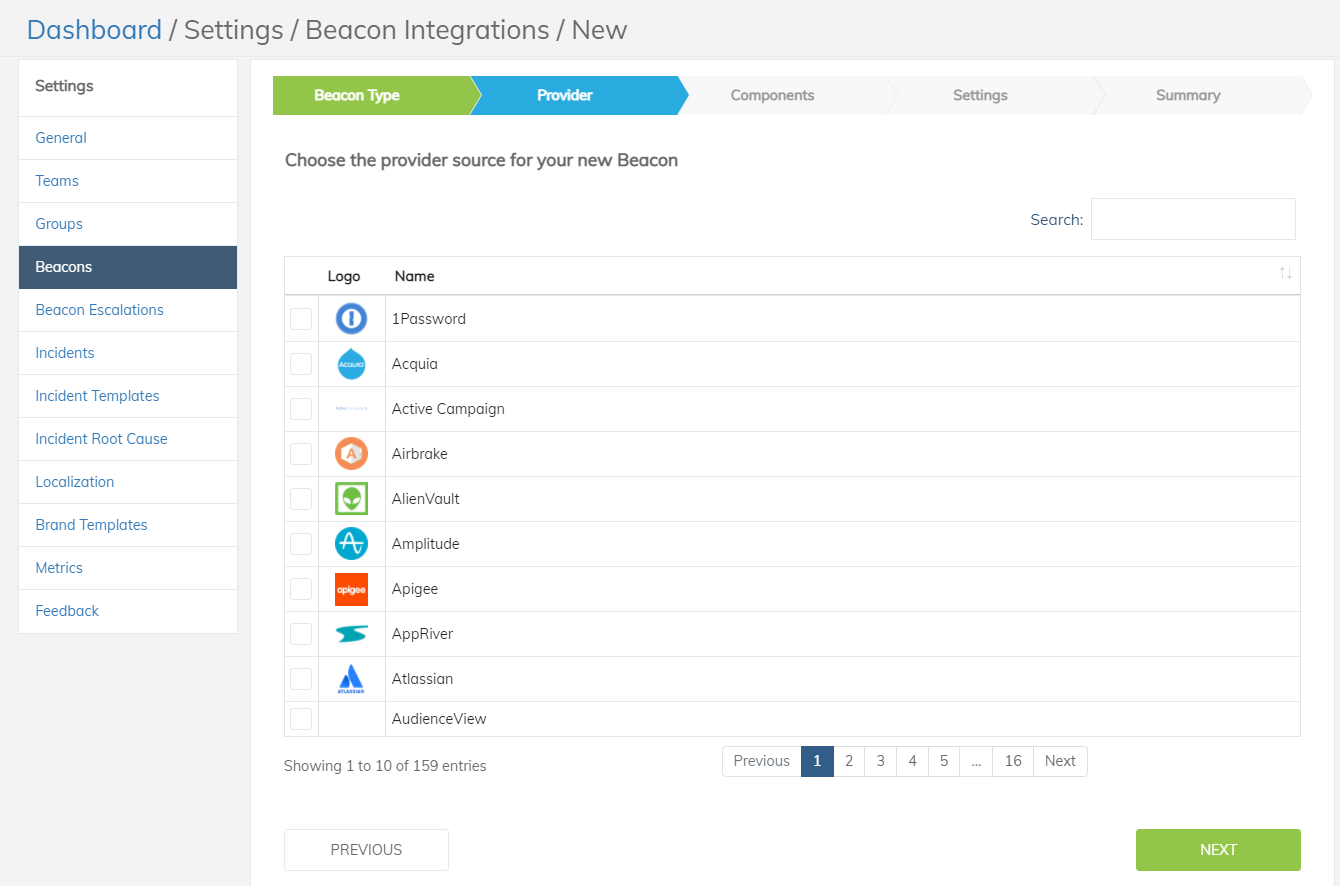The width and height of the screenshot is (1340, 886).
Task: Check the 1Password provider checkbox
Action: (x=301, y=319)
